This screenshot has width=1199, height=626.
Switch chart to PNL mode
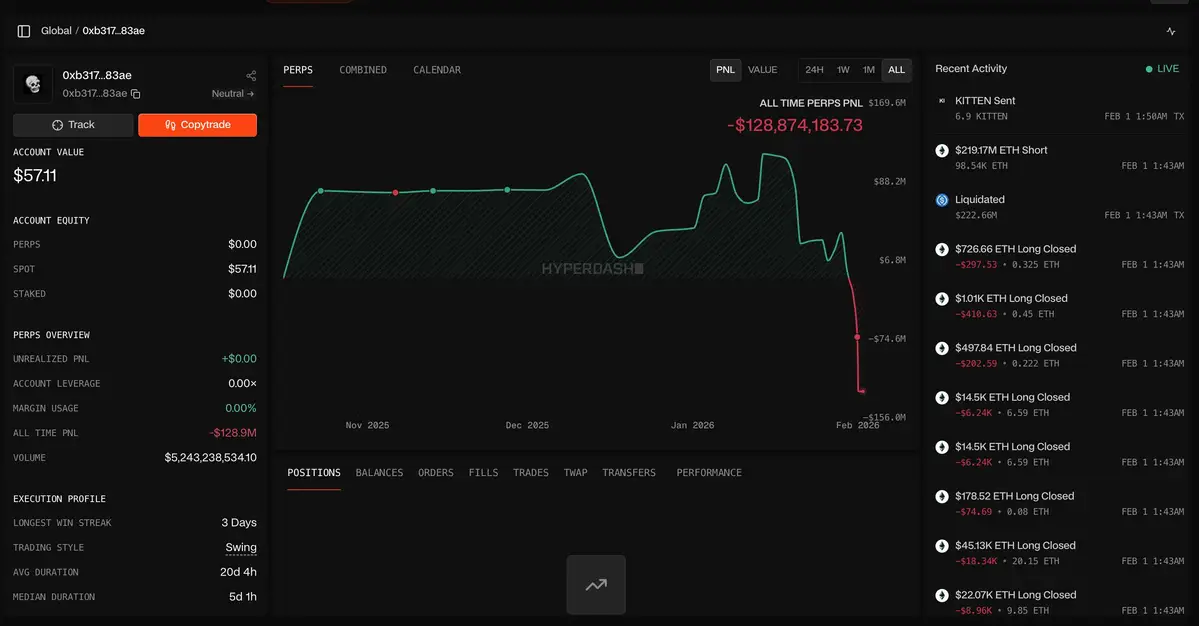point(725,70)
